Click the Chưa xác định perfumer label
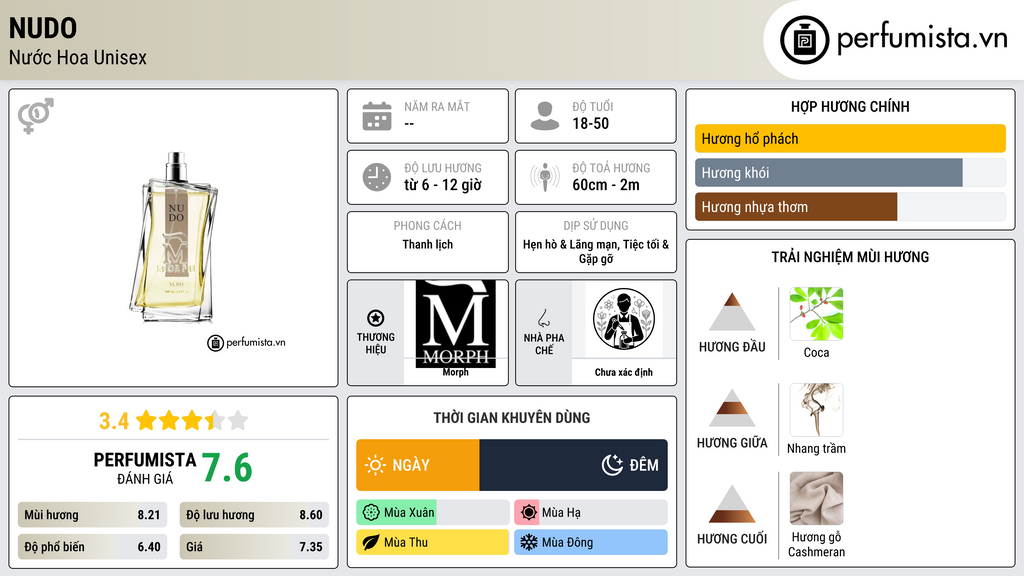This screenshot has width=1024, height=576. [x=624, y=372]
